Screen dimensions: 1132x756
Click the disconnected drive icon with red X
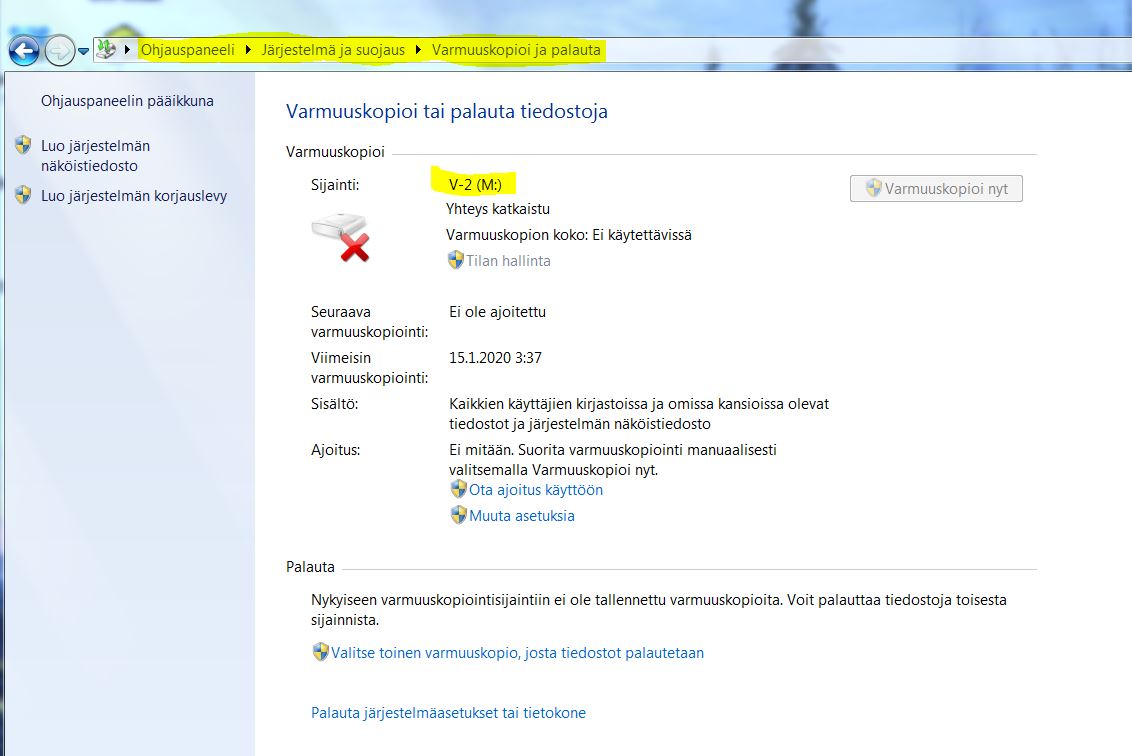(341, 236)
